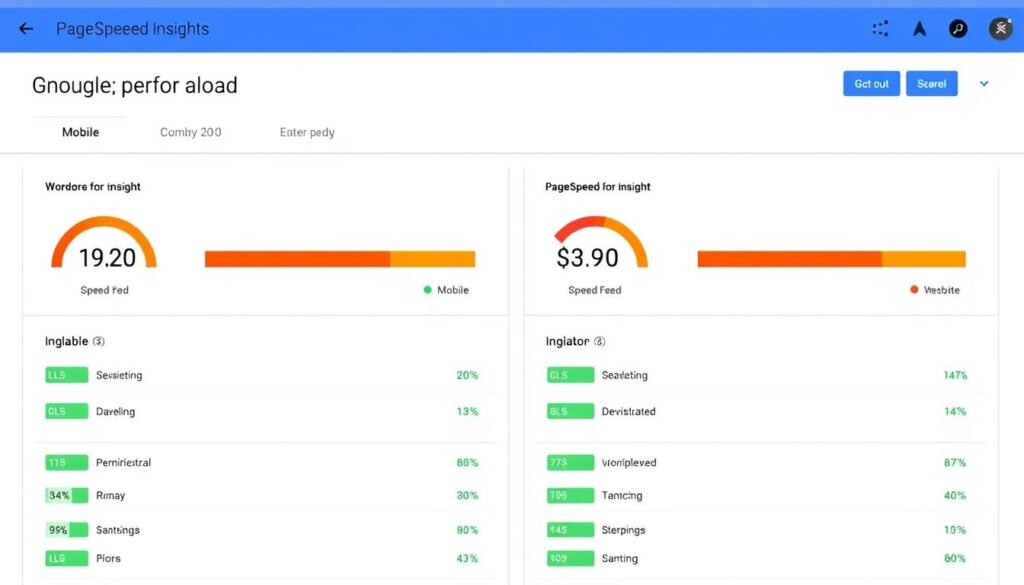Click the 99% badge beside Santsings
The height and width of the screenshot is (585, 1024).
[x=67, y=530]
